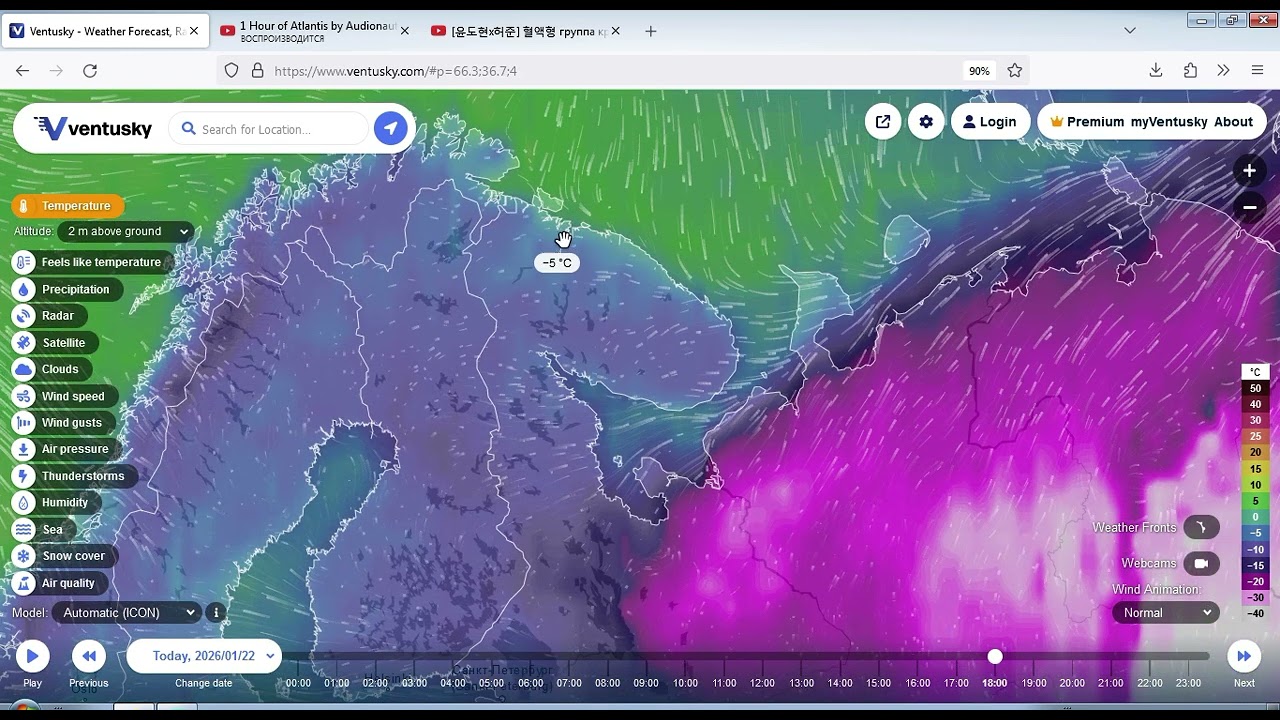Show Wind speed layer icon
The height and width of the screenshot is (720, 1280).
[x=24, y=396]
